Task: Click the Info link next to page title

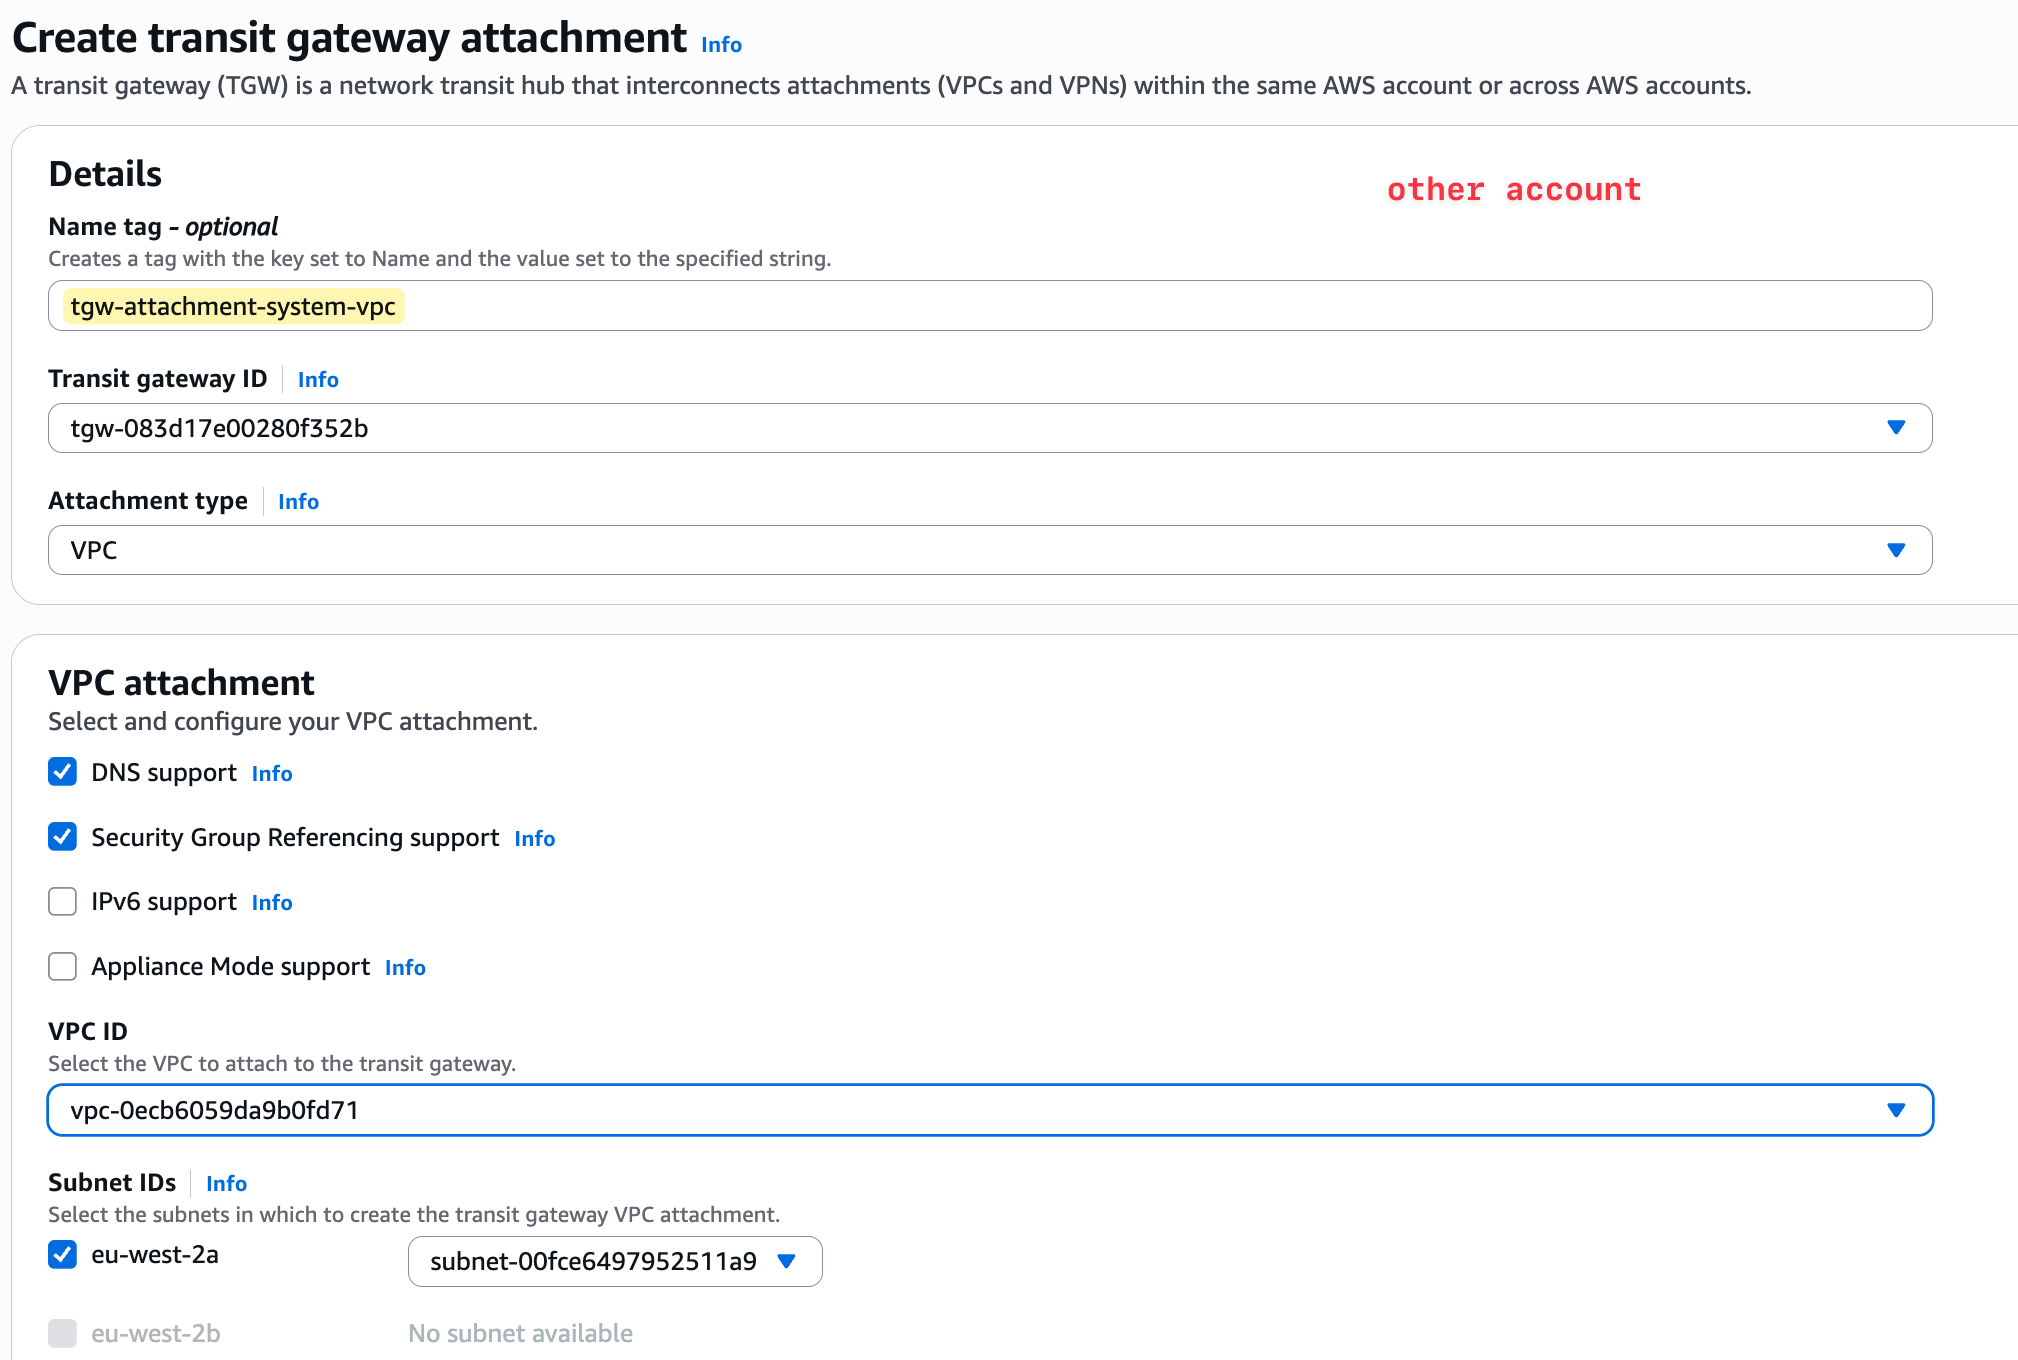Action: [721, 45]
